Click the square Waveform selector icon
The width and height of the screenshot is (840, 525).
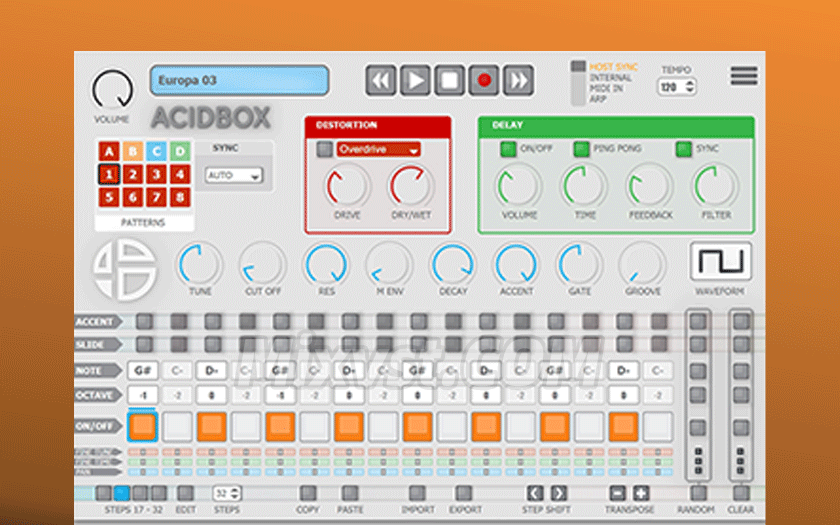720,262
